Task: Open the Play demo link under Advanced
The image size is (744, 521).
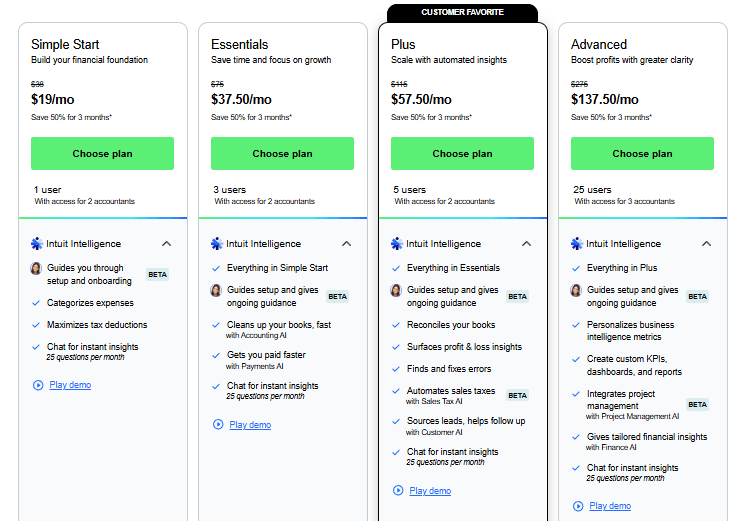Action: (x=610, y=506)
